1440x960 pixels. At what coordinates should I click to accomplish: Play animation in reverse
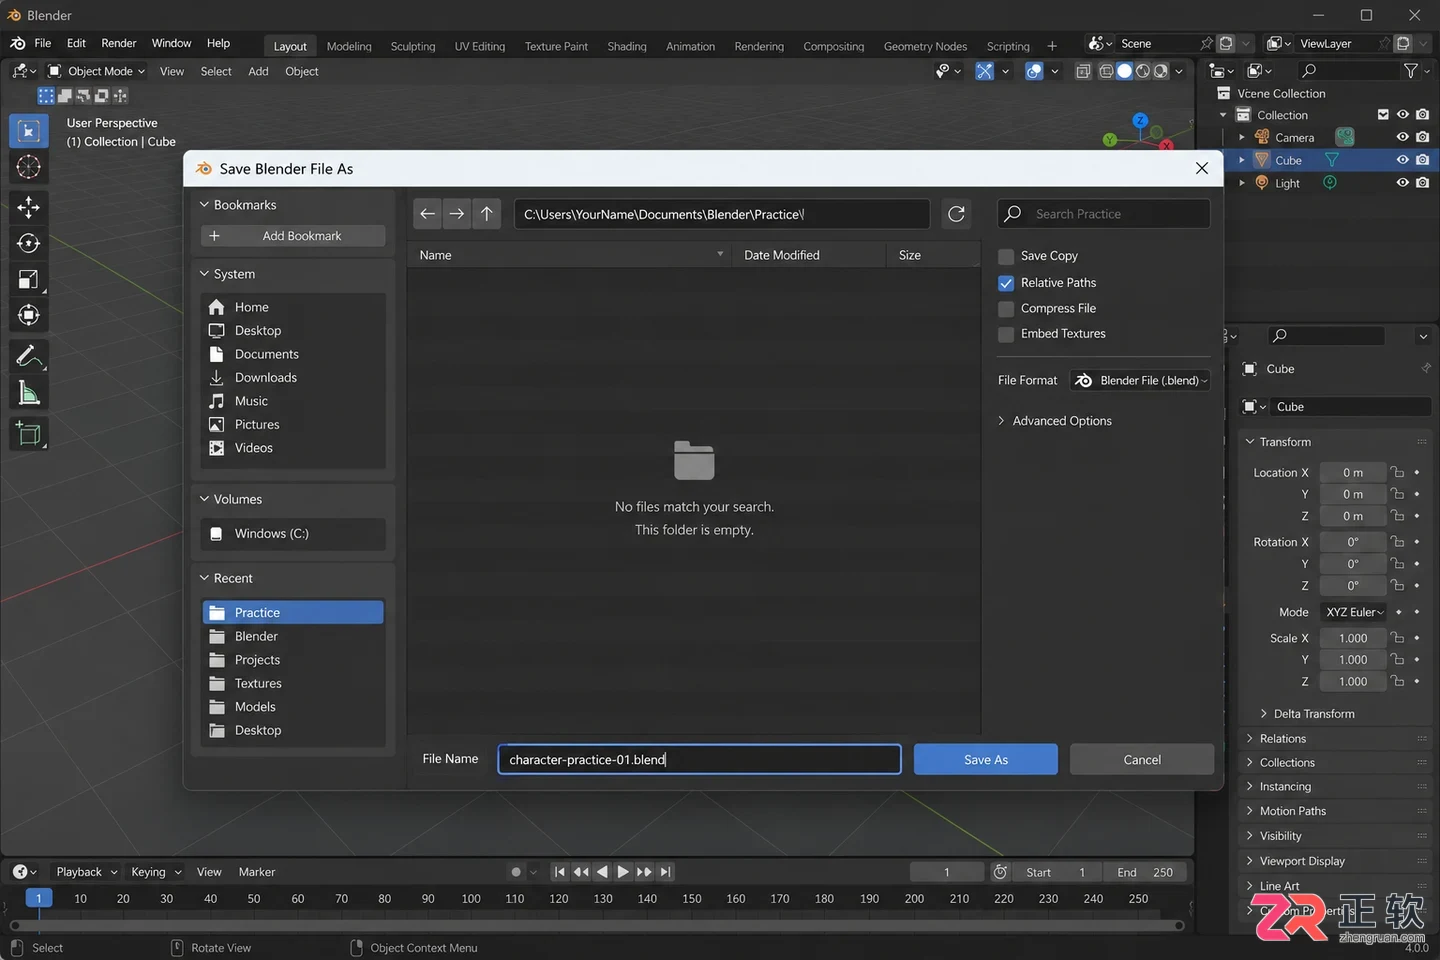coord(602,872)
